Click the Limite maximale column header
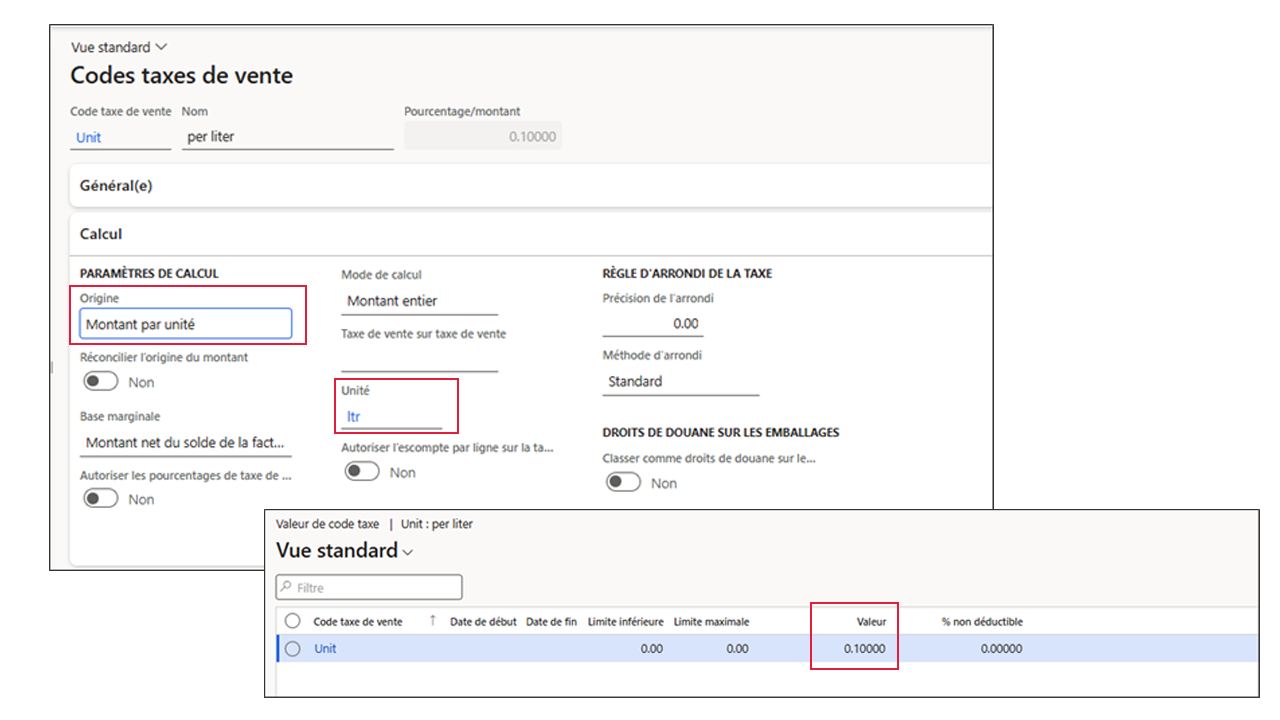The image size is (1280, 720). (711, 622)
